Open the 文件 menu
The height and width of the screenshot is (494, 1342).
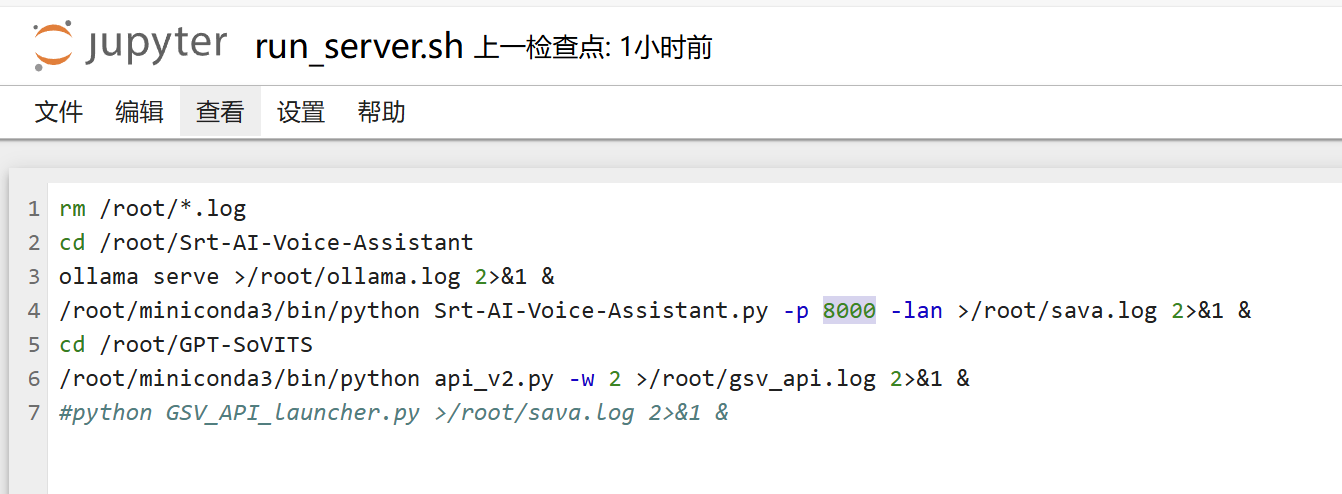coord(59,111)
